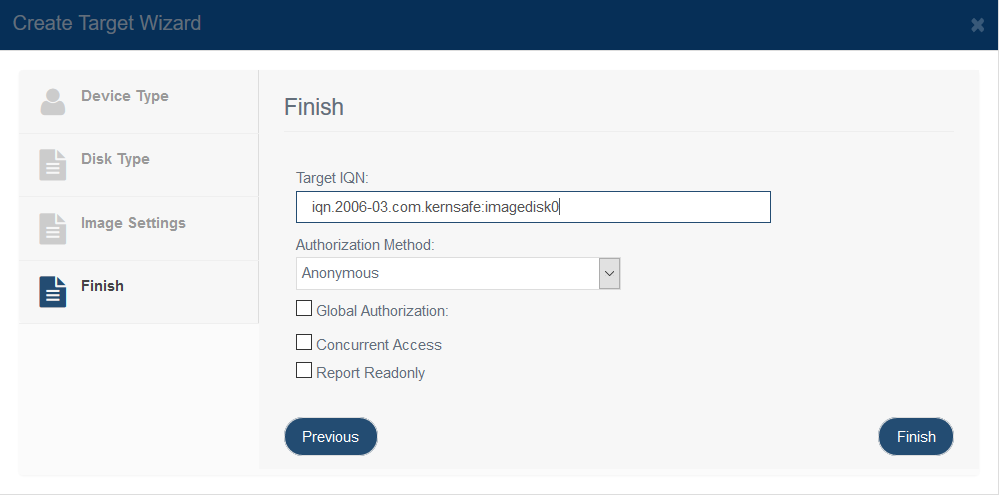Click the Device Type person icon
The width and height of the screenshot is (999, 495).
[53, 102]
